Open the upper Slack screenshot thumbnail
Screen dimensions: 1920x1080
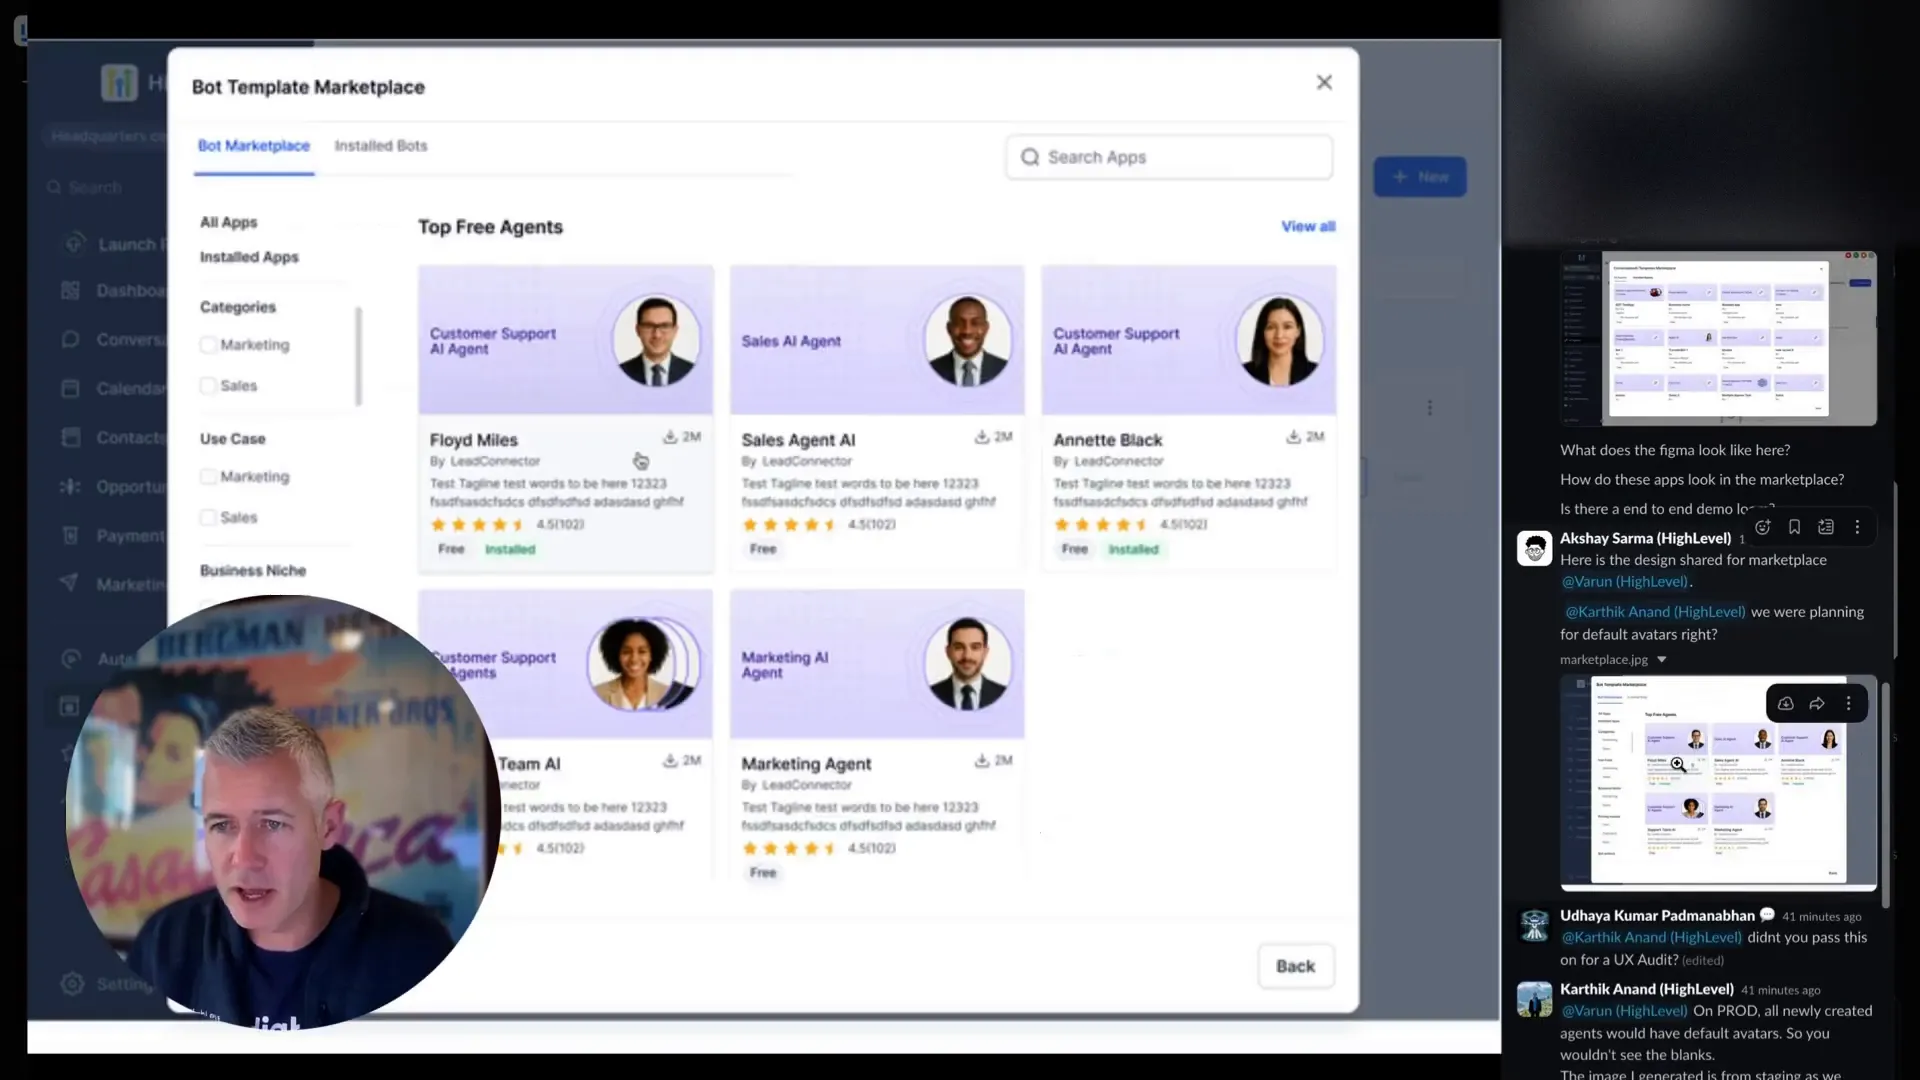[1718, 338]
